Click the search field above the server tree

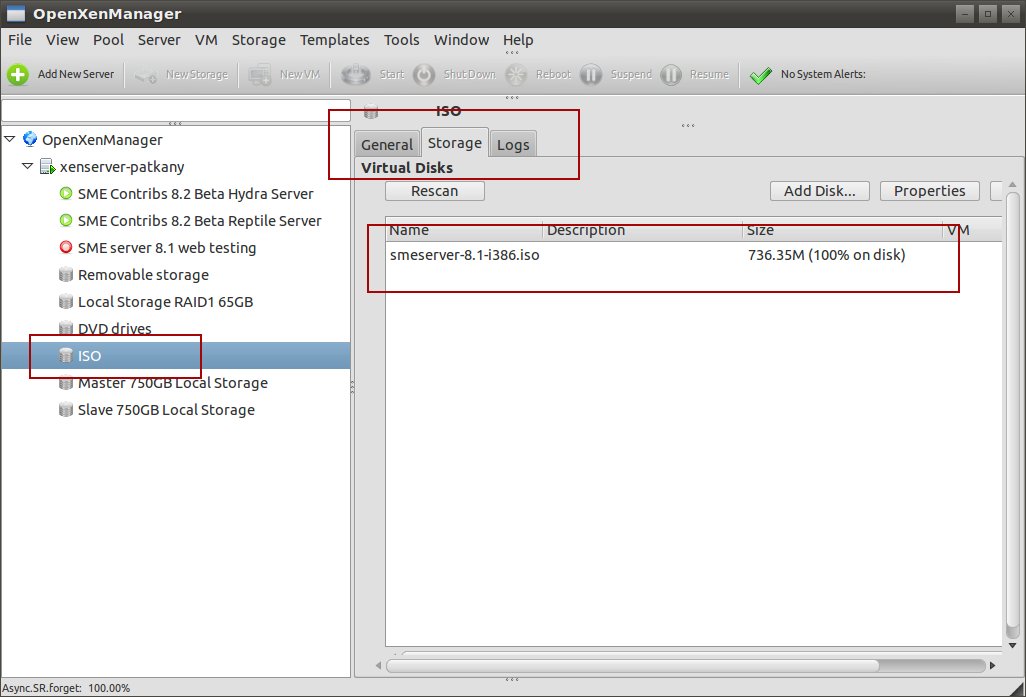[x=176, y=110]
